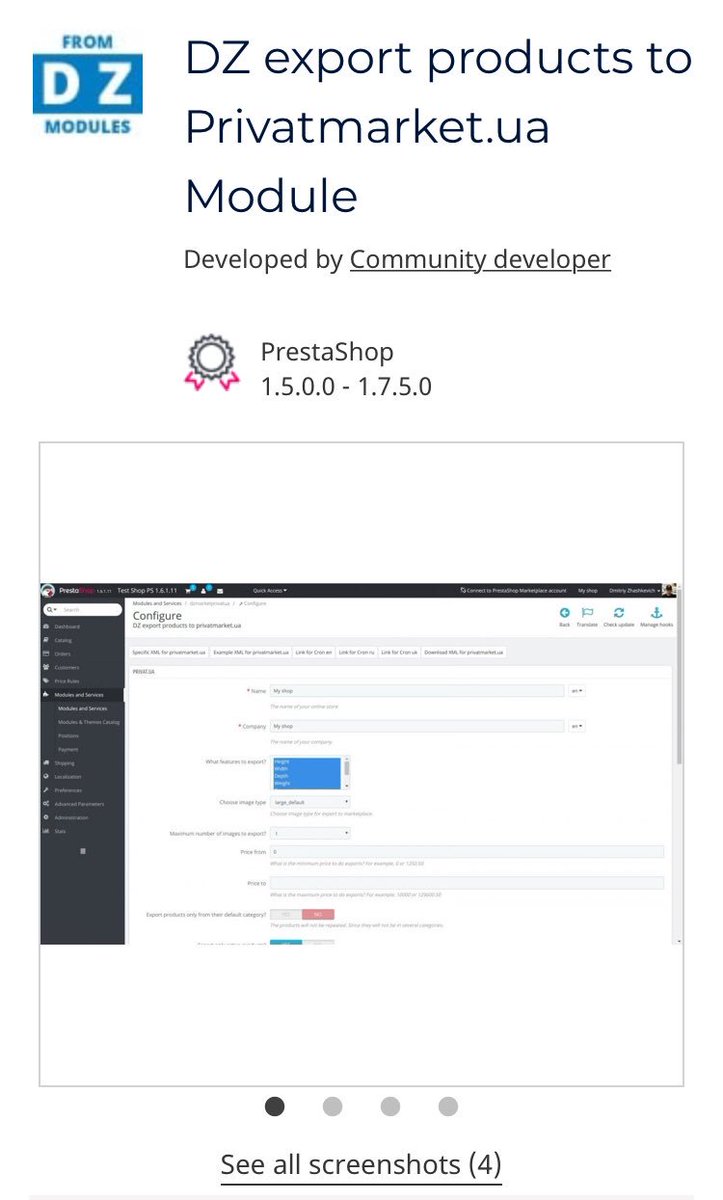Select the first carousel dot

click(275, 1106)
